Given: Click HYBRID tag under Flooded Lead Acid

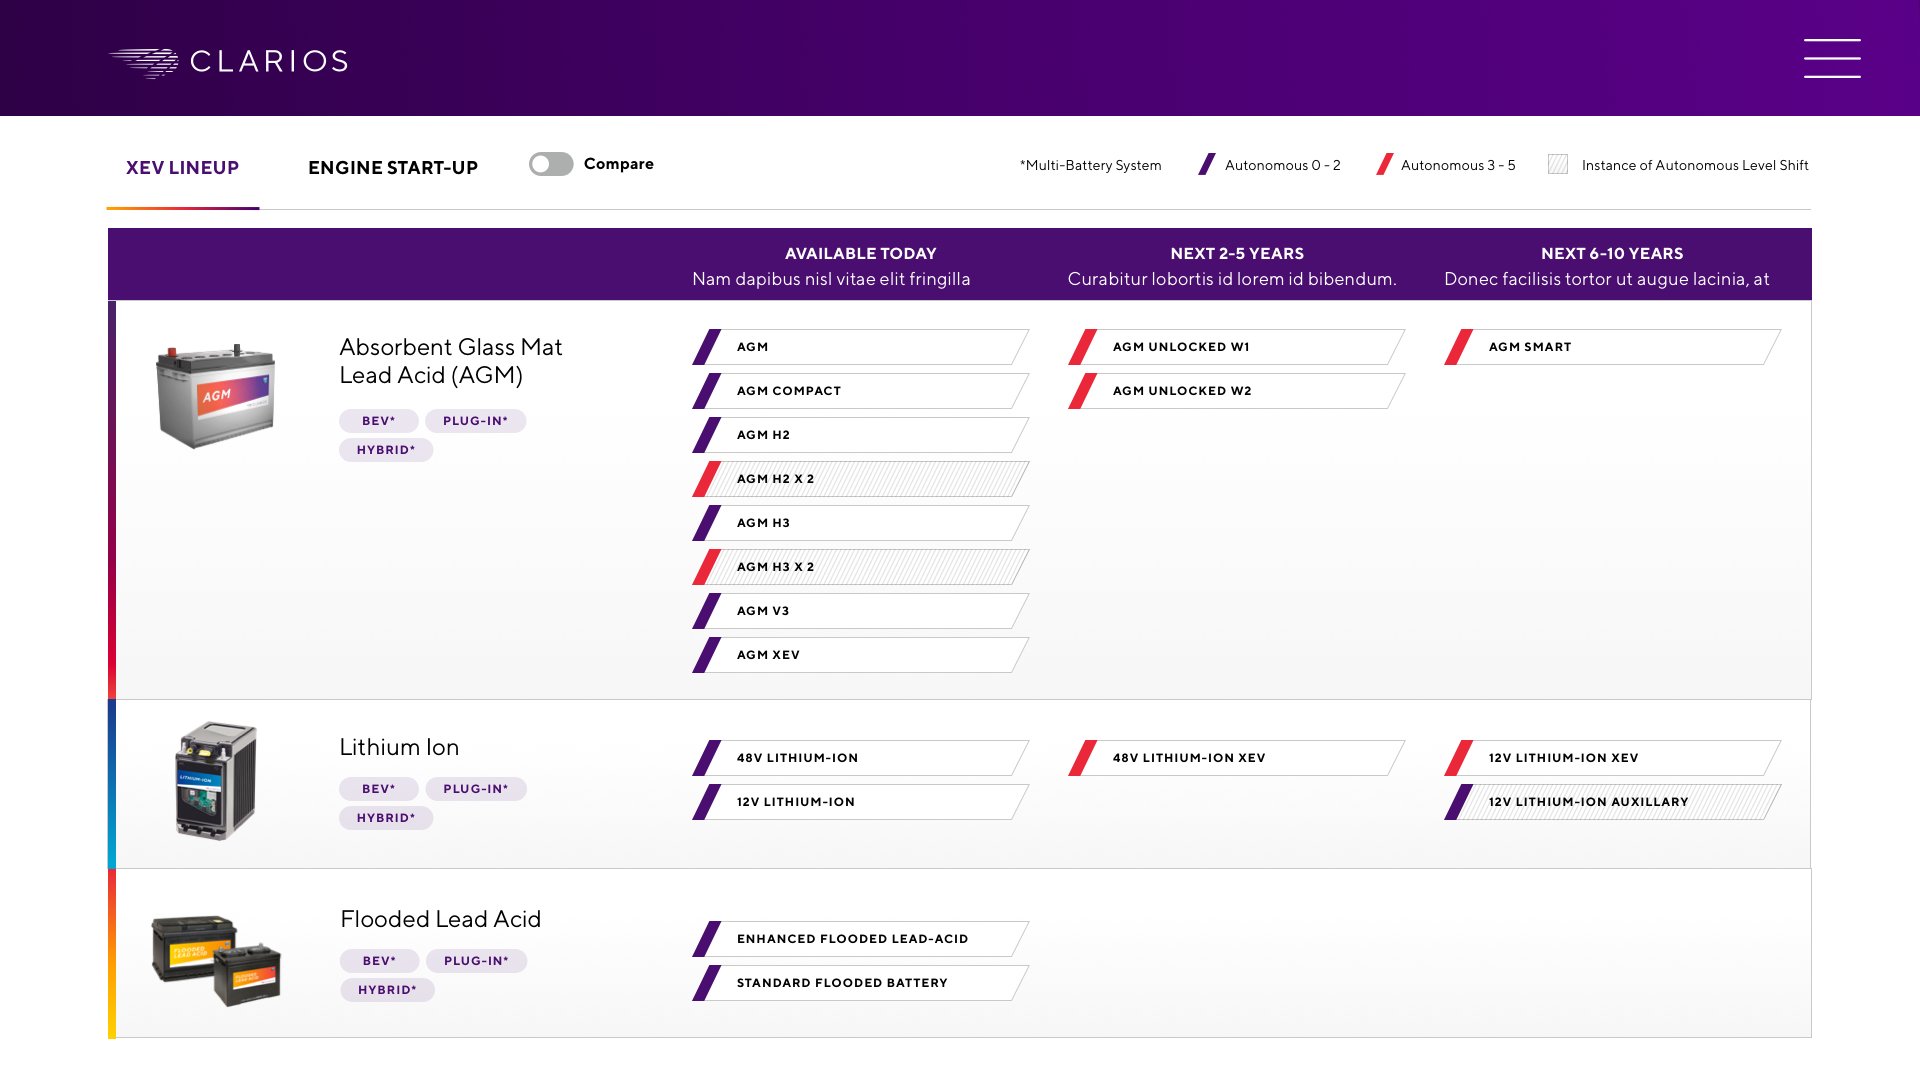Looking at the screenshot, I should (387, 990).
